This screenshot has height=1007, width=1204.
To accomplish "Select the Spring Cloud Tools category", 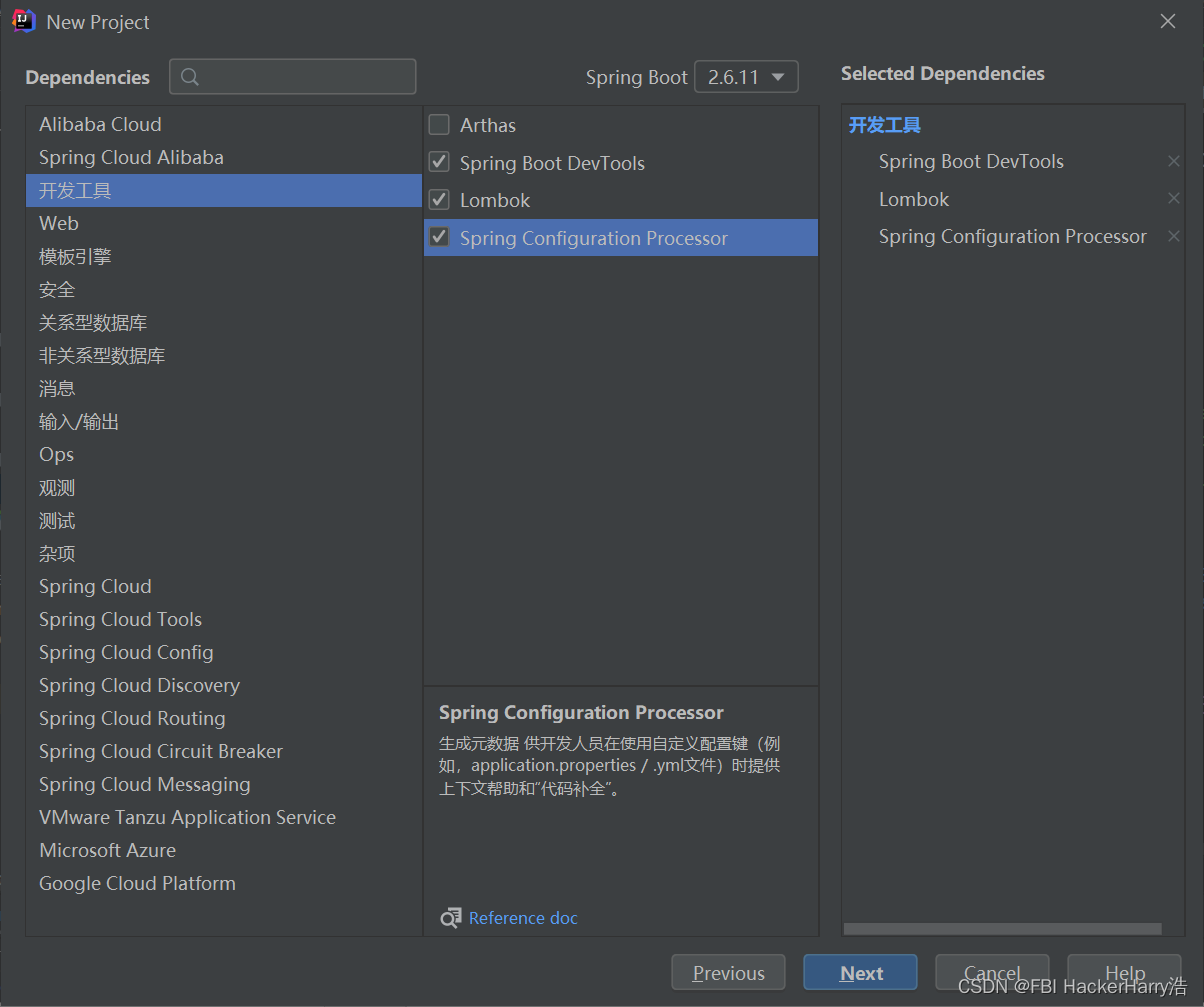I will tap(224, 619).
